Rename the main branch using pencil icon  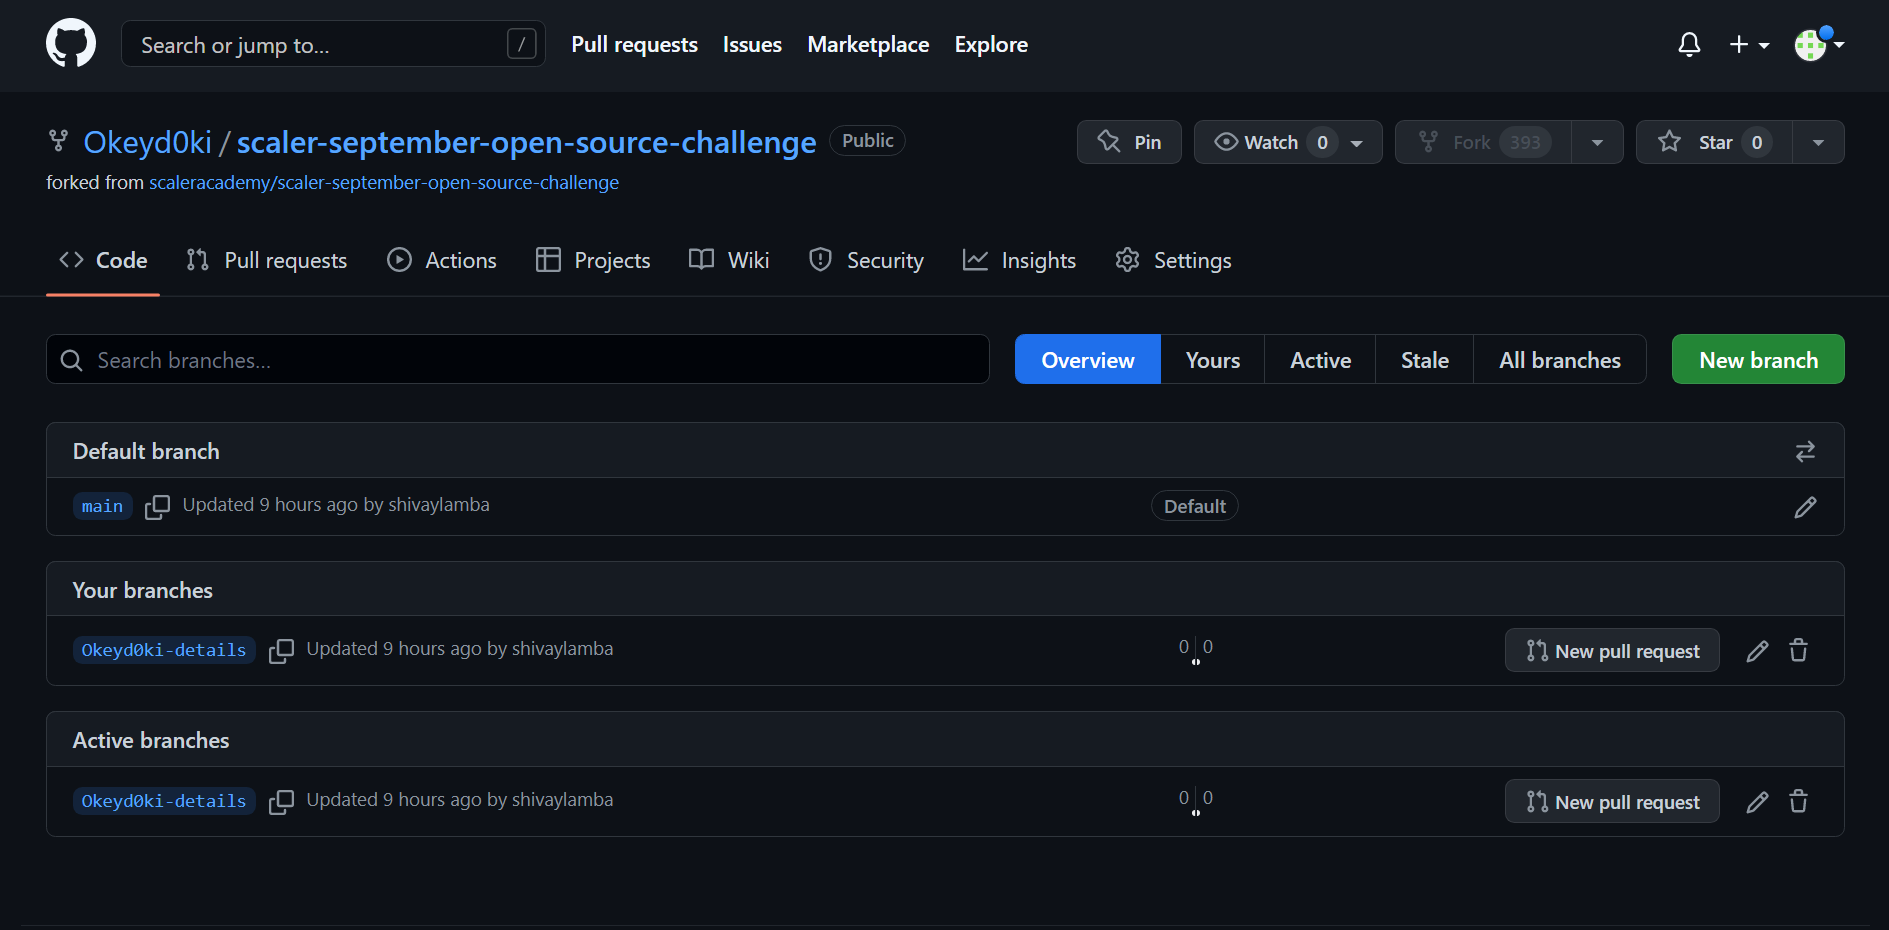coord(1805,507)
